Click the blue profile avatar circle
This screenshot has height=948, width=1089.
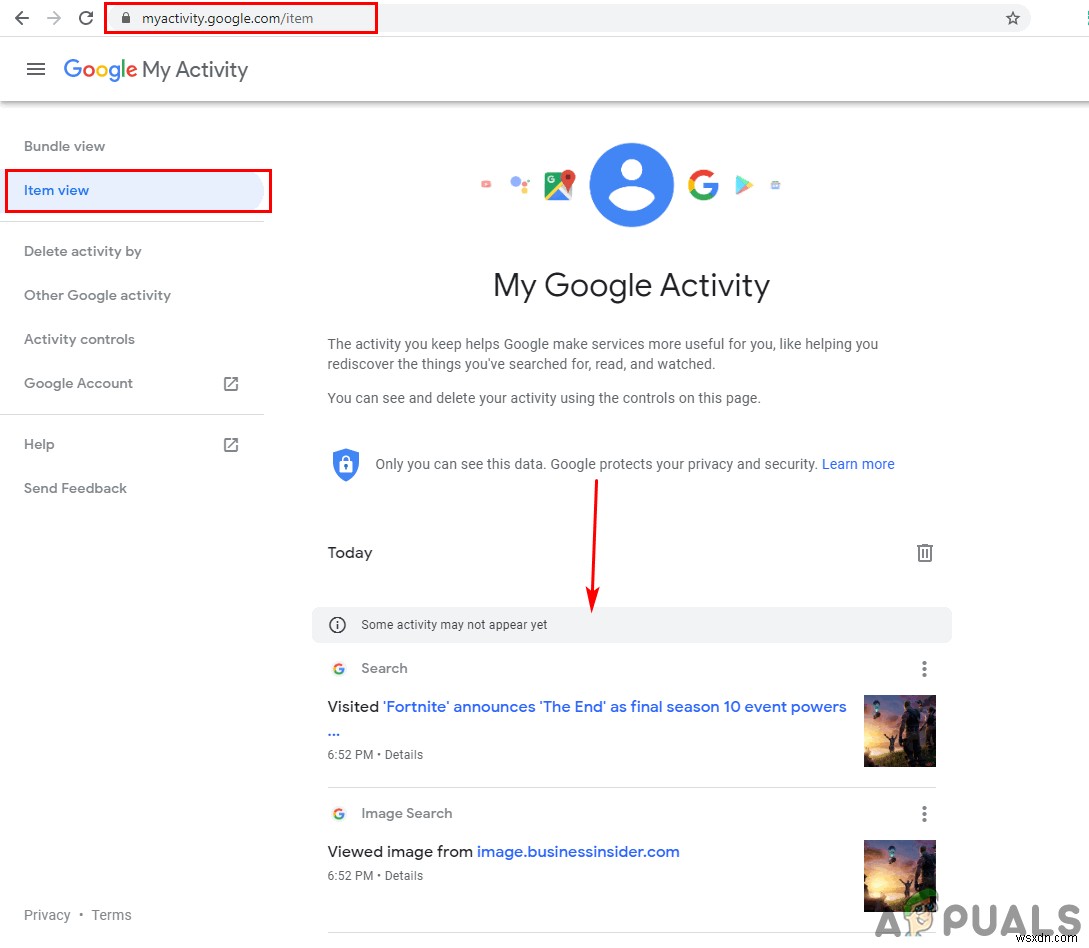631,184
